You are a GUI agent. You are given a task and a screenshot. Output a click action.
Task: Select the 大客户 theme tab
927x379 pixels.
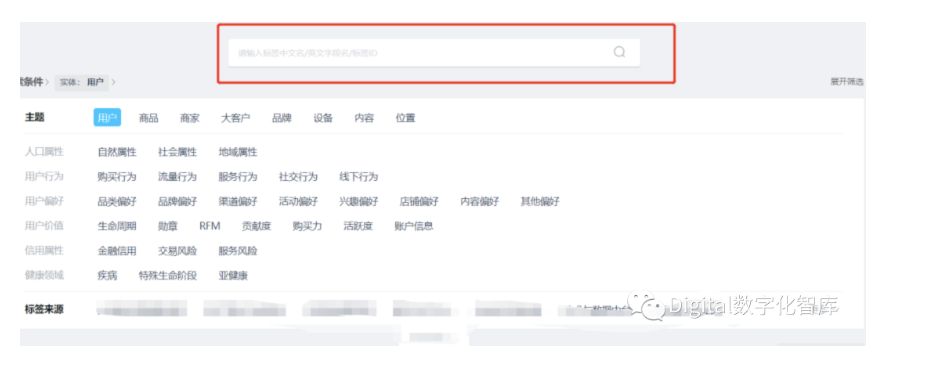235,118
